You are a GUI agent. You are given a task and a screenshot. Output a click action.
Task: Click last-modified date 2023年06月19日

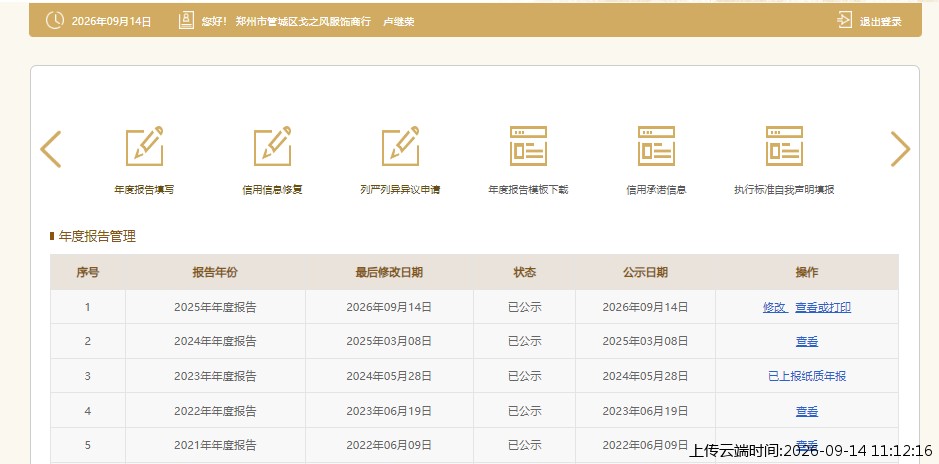(x=389, y=411)
